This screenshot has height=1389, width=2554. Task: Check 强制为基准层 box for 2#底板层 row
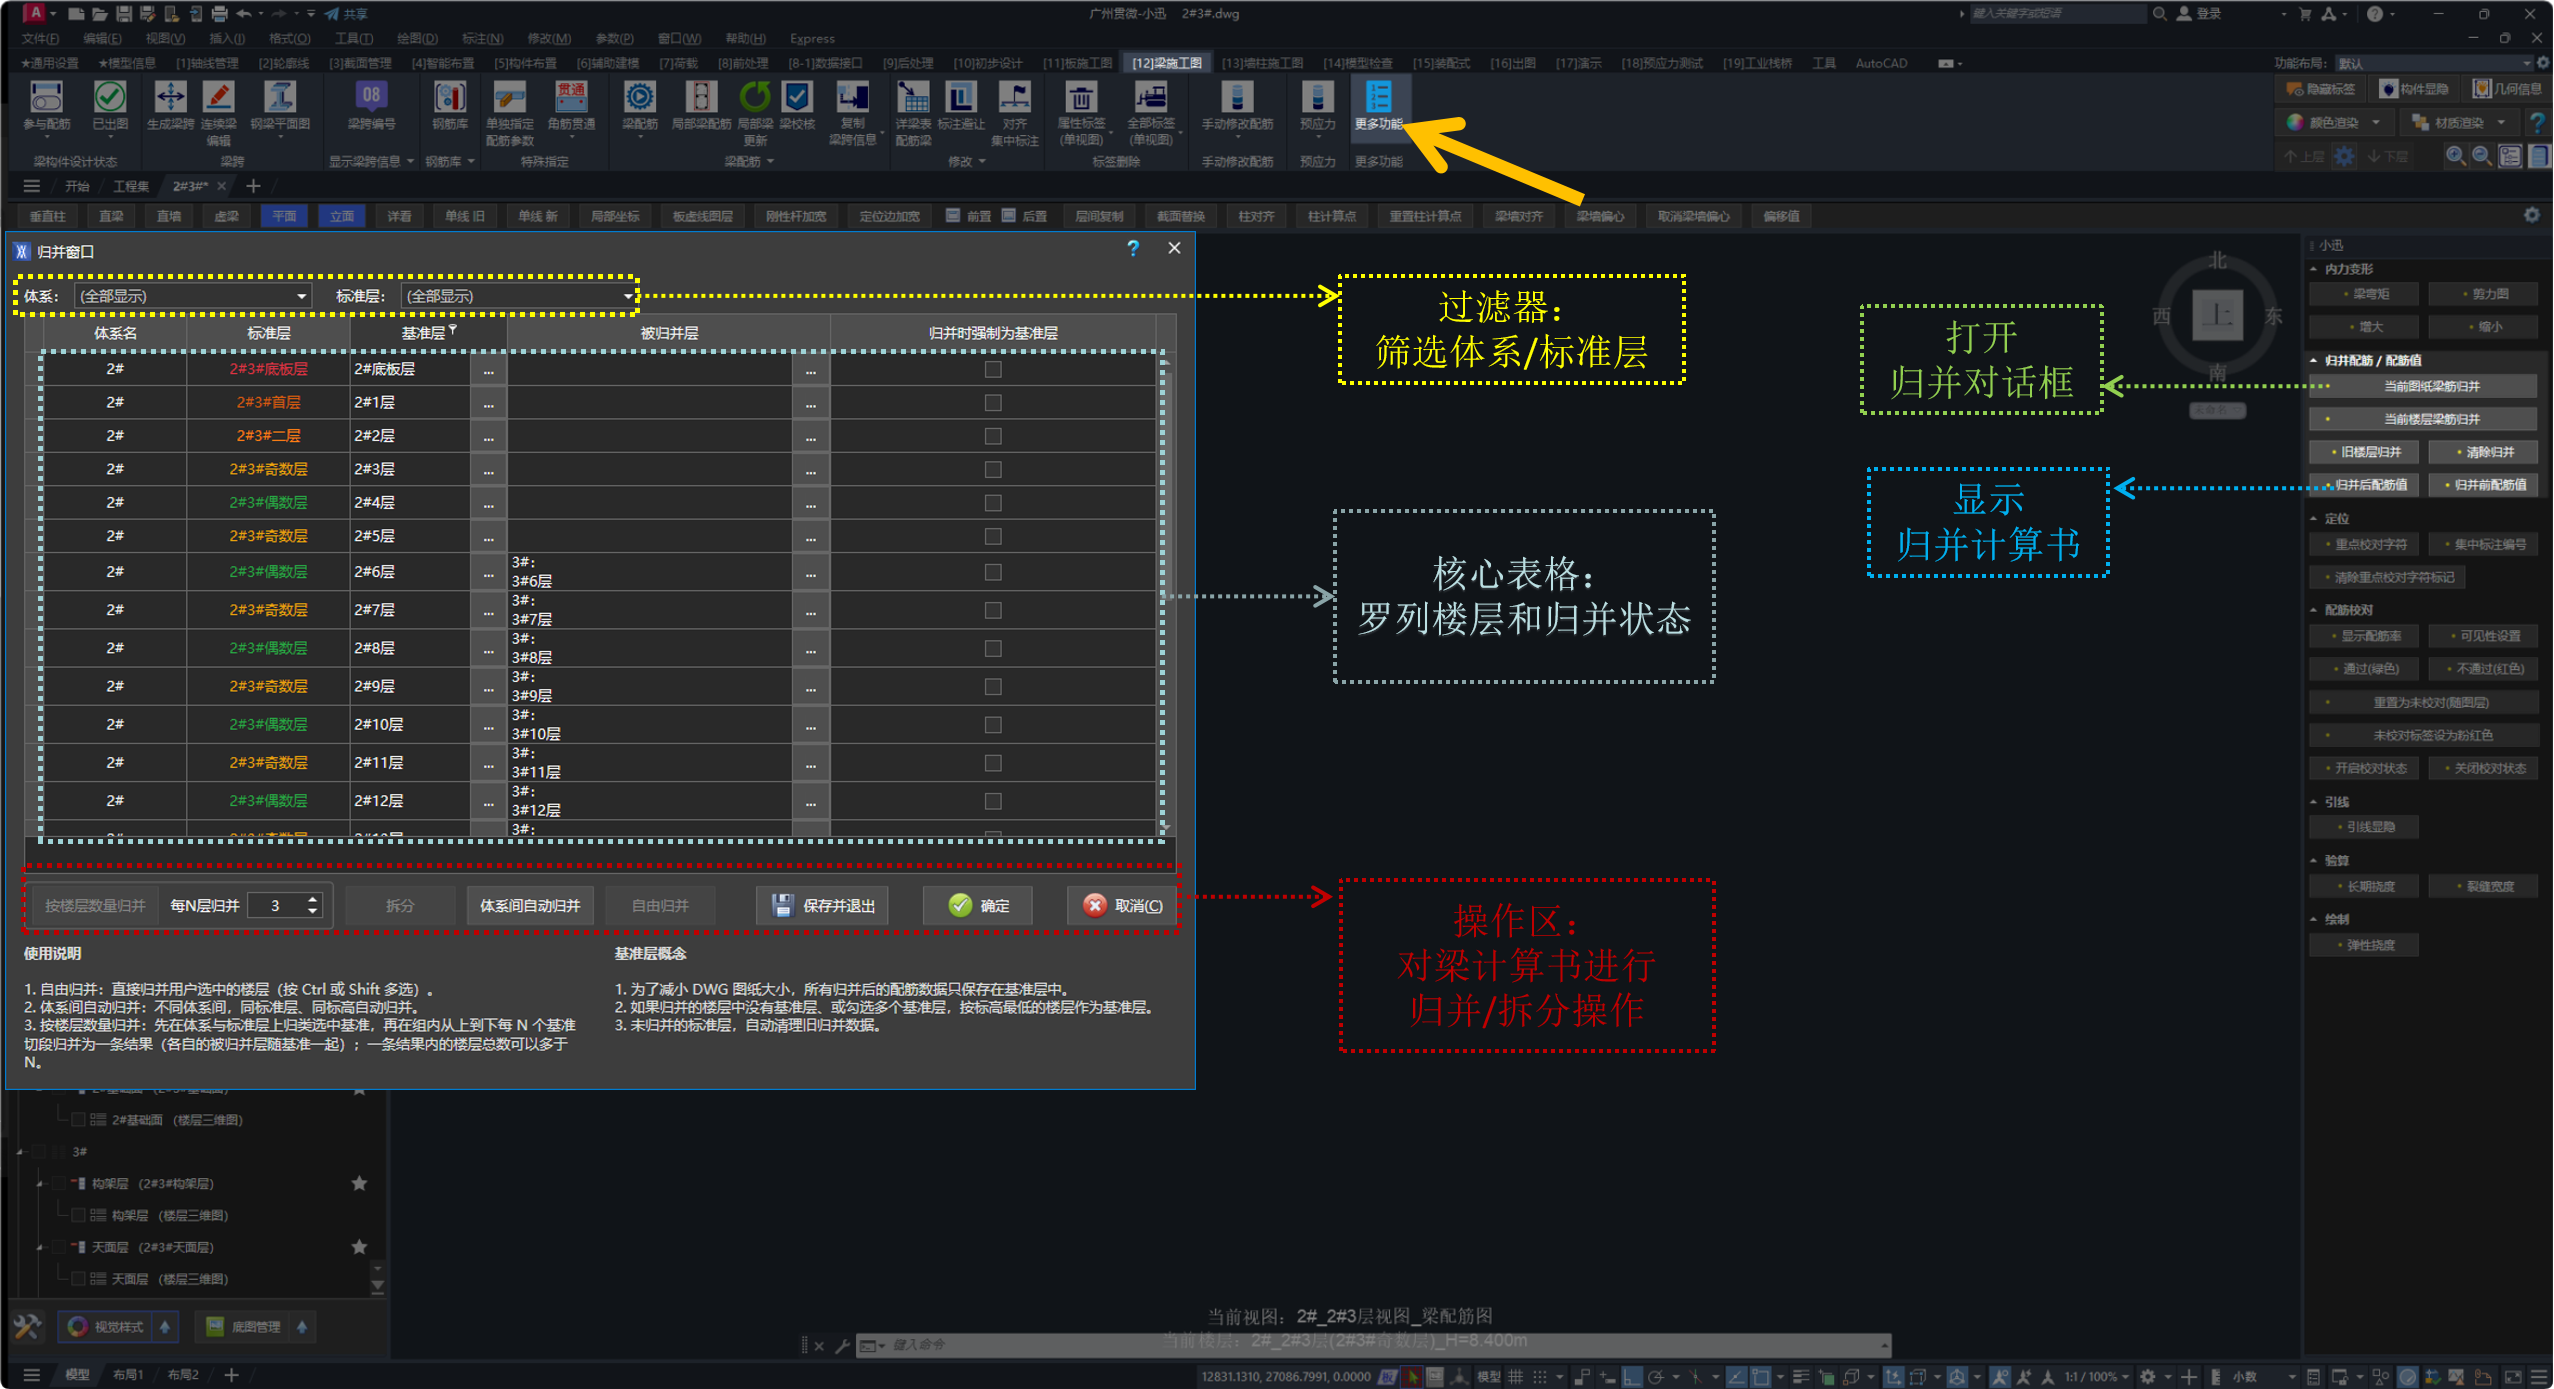click(x=993, y=370)
